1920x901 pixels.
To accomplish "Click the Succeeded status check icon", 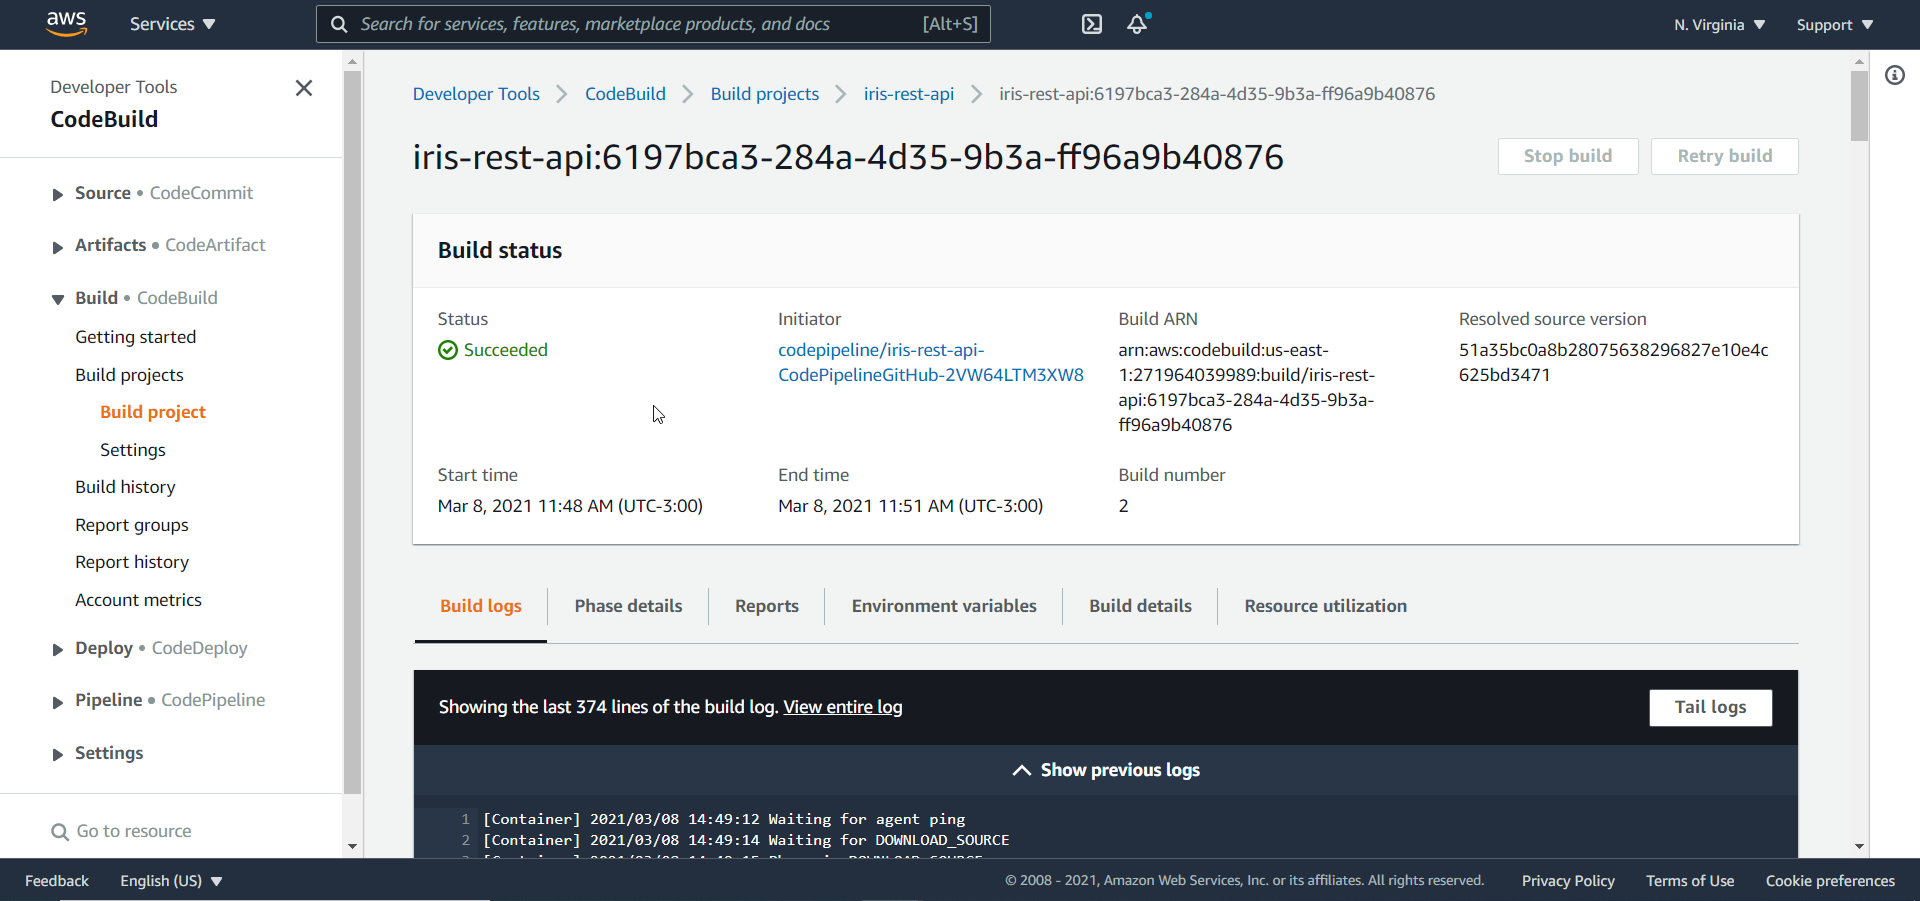I will point(447,350).
